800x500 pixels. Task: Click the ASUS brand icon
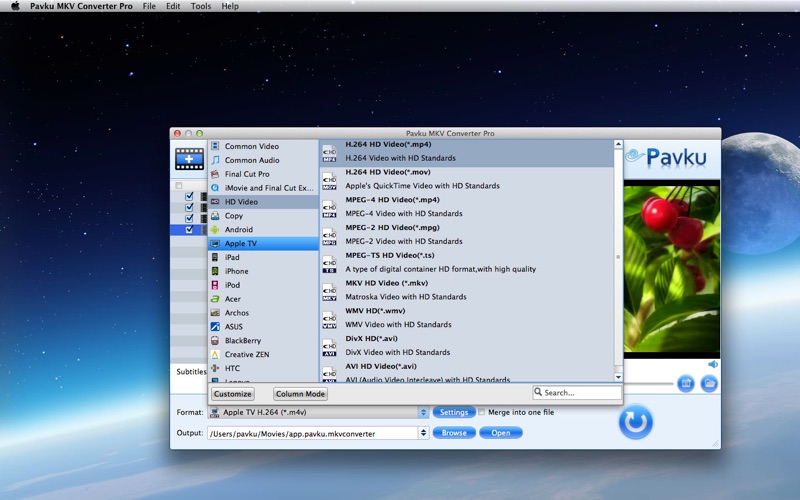point(215,327)
